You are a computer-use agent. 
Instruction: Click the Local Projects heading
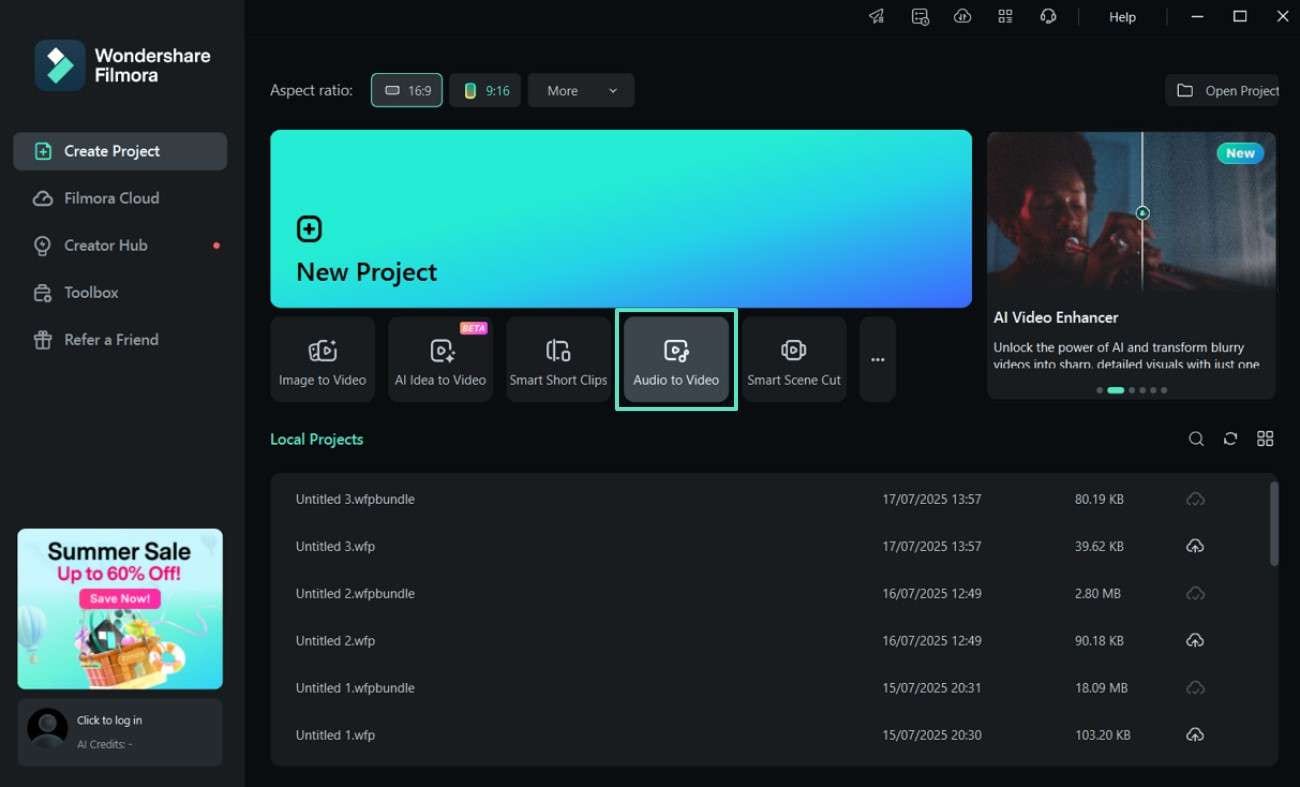316,439
